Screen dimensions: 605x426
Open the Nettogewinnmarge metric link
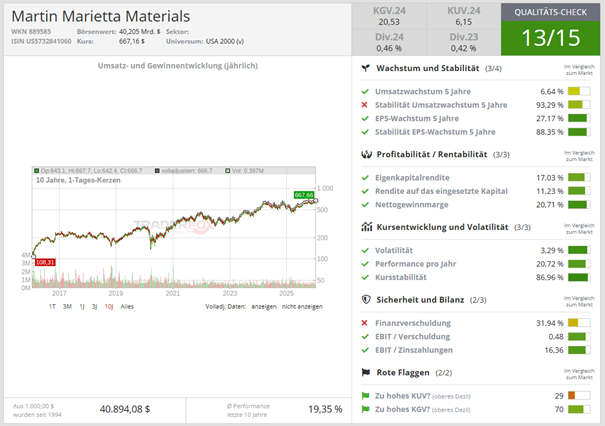point(416,203)
